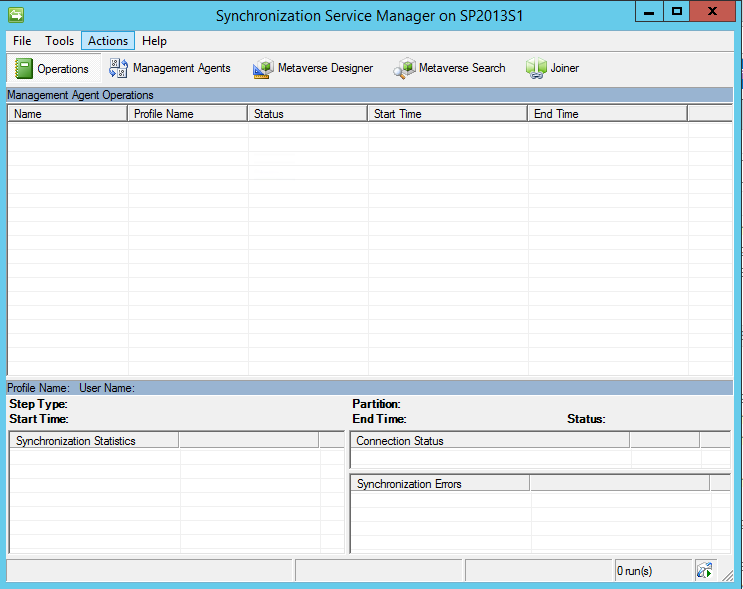The width and height of the screenshot is (743, 589).
Task: Click the status bar run icon
Action: point(705,571)
